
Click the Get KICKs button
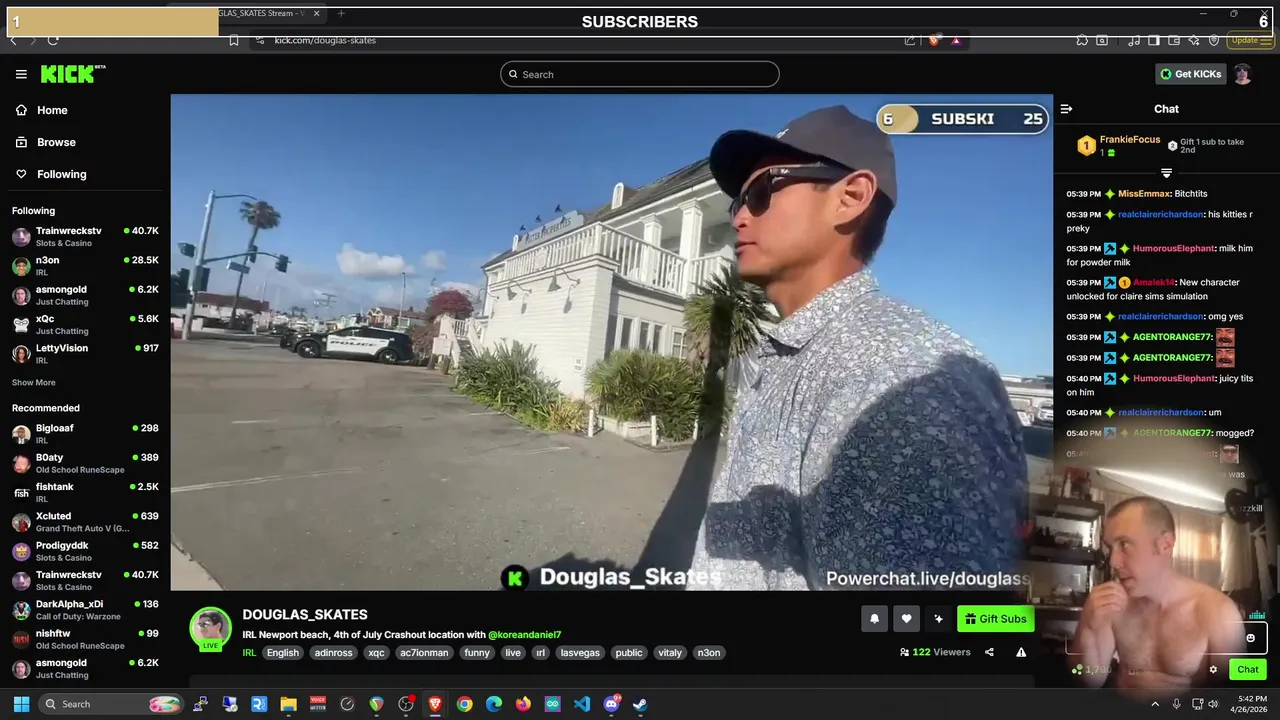pos(1190,74)
